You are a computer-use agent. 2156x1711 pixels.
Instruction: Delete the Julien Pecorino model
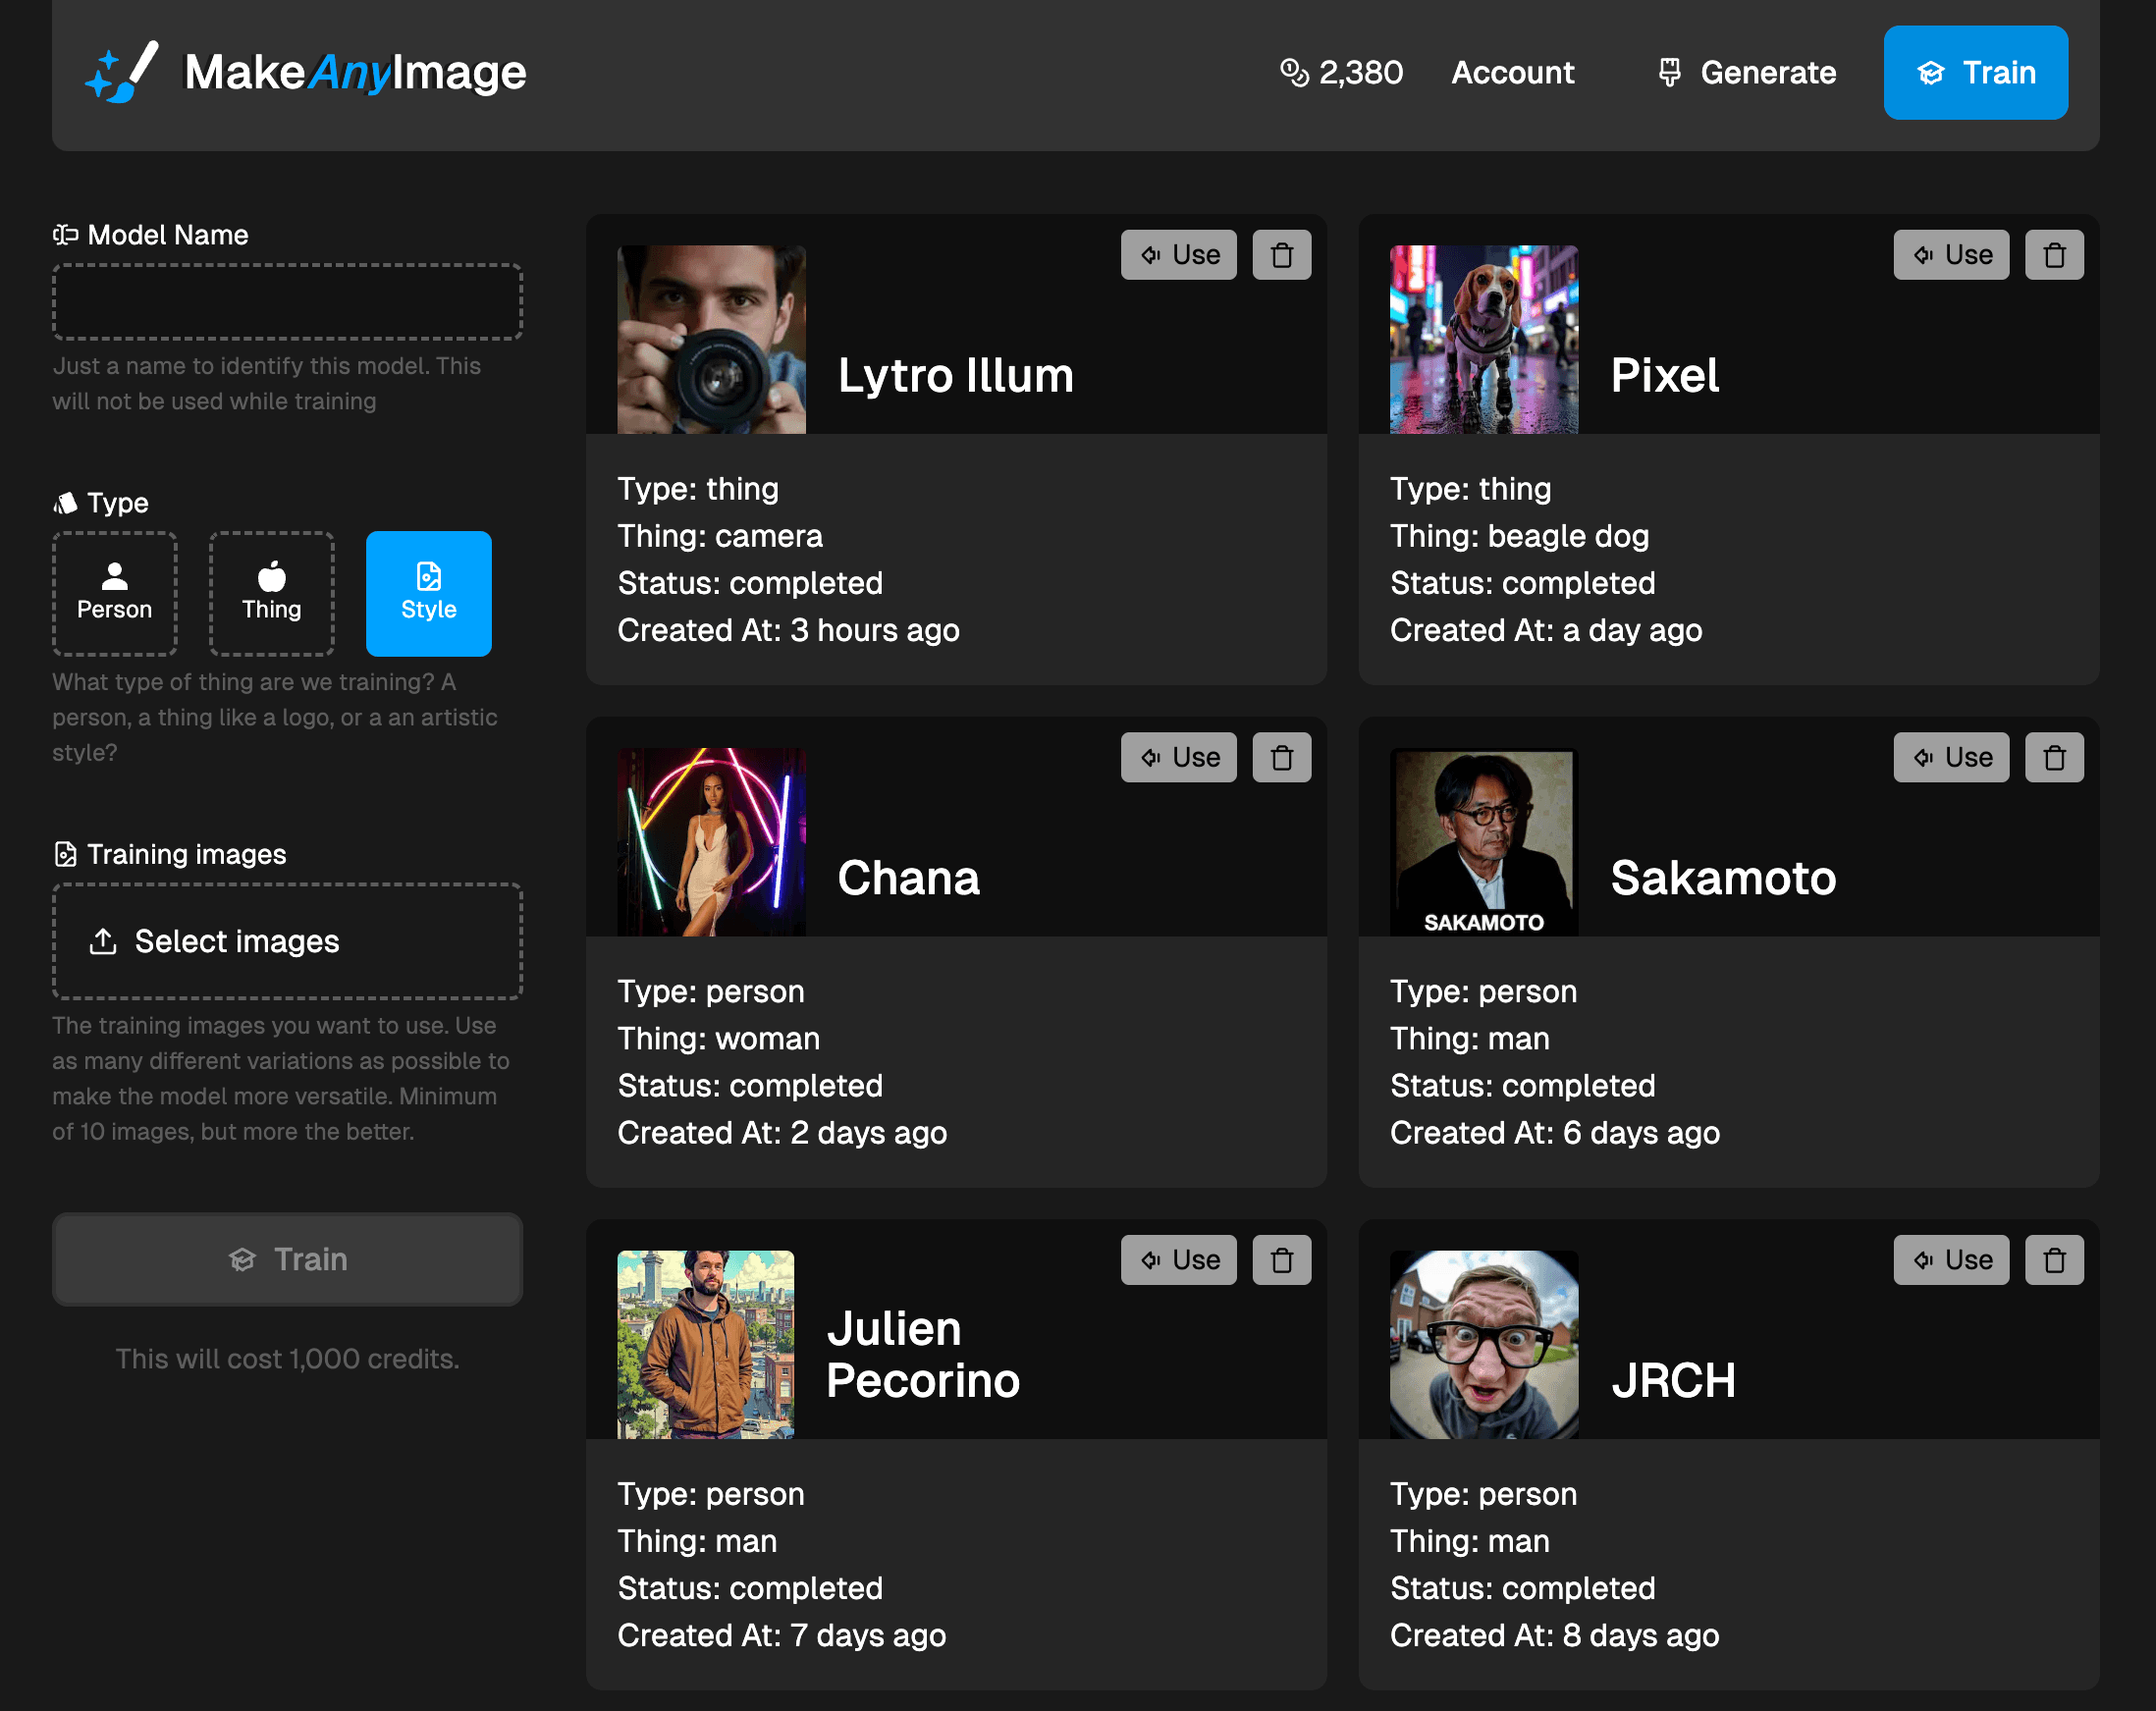[x=1281, y=1260]
